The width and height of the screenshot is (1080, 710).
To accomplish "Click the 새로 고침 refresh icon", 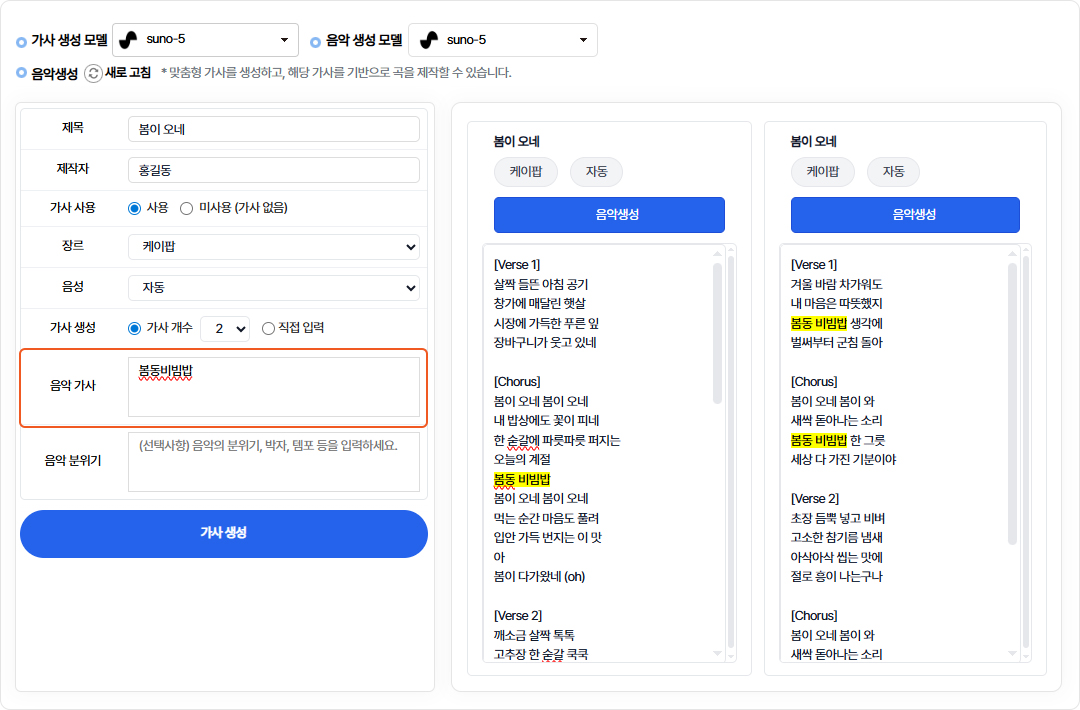I will 93,73.
